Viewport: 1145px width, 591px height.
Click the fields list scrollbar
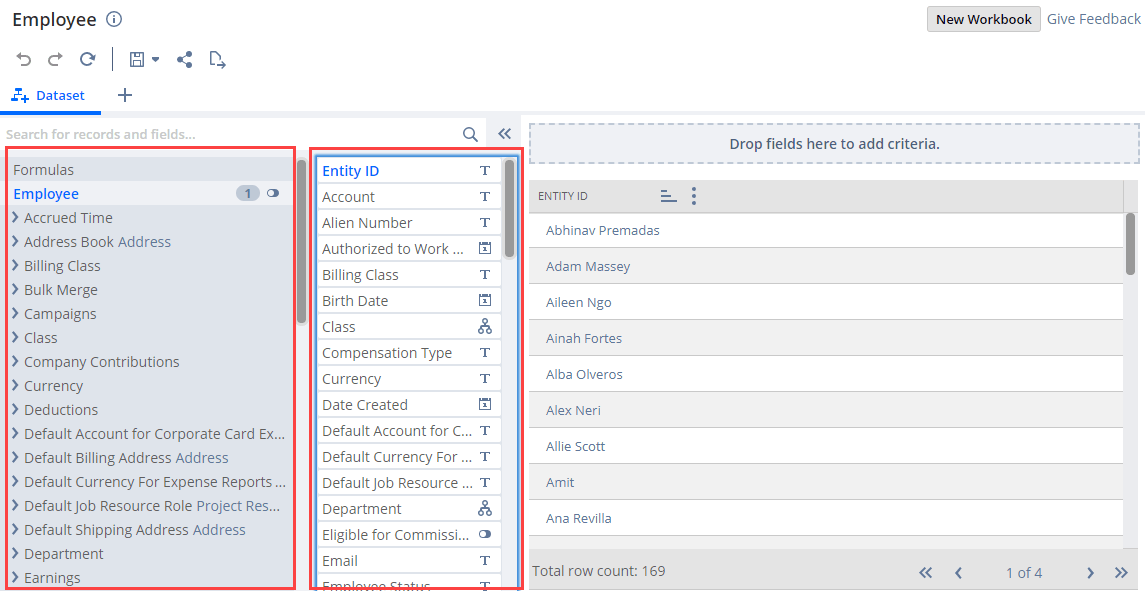[x=510, y=209]
